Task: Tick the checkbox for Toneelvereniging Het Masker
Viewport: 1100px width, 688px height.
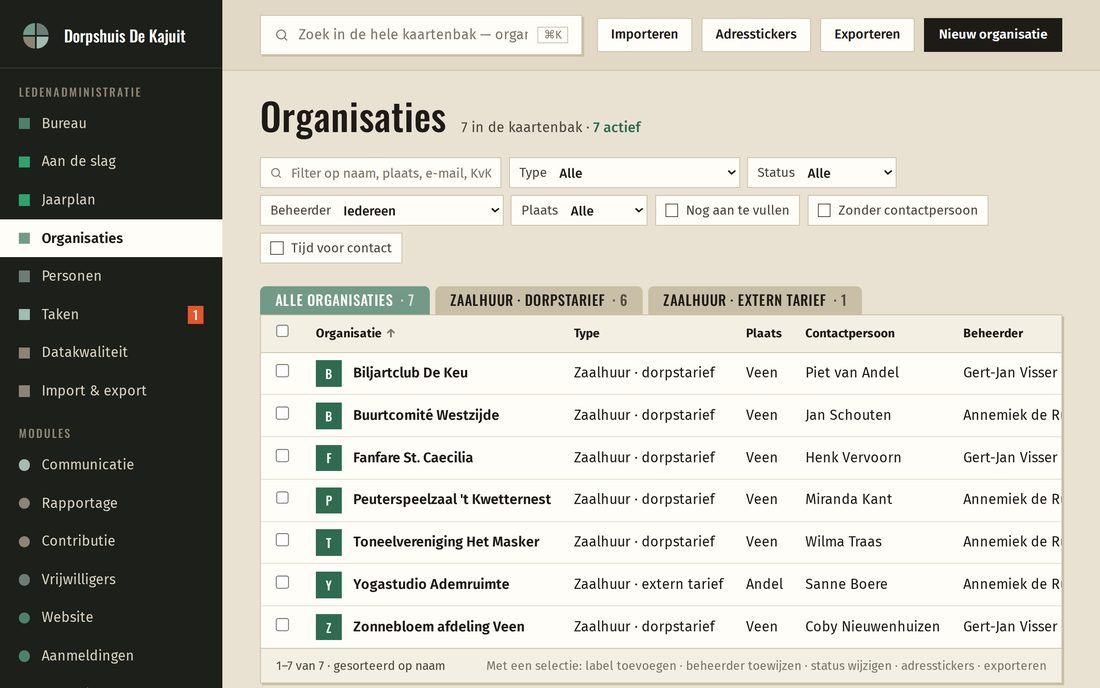Action: 282,539
